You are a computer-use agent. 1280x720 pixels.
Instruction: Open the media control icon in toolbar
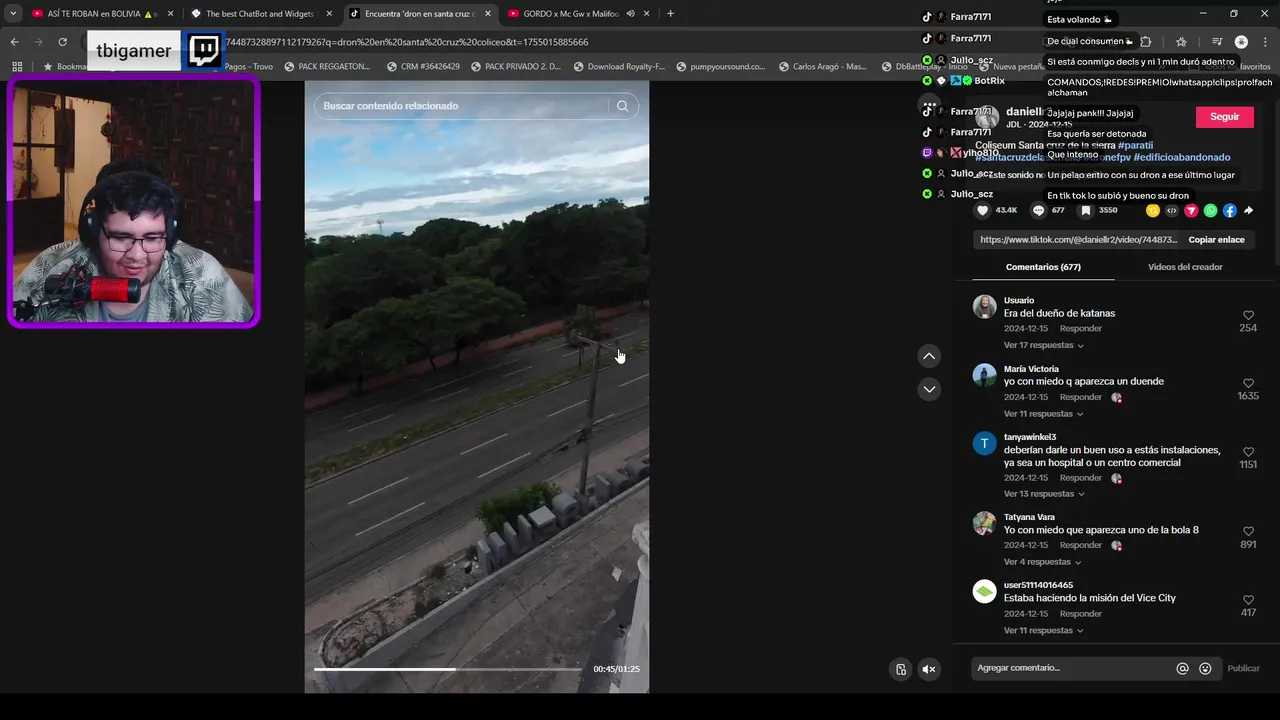(x=1217, y=42)
